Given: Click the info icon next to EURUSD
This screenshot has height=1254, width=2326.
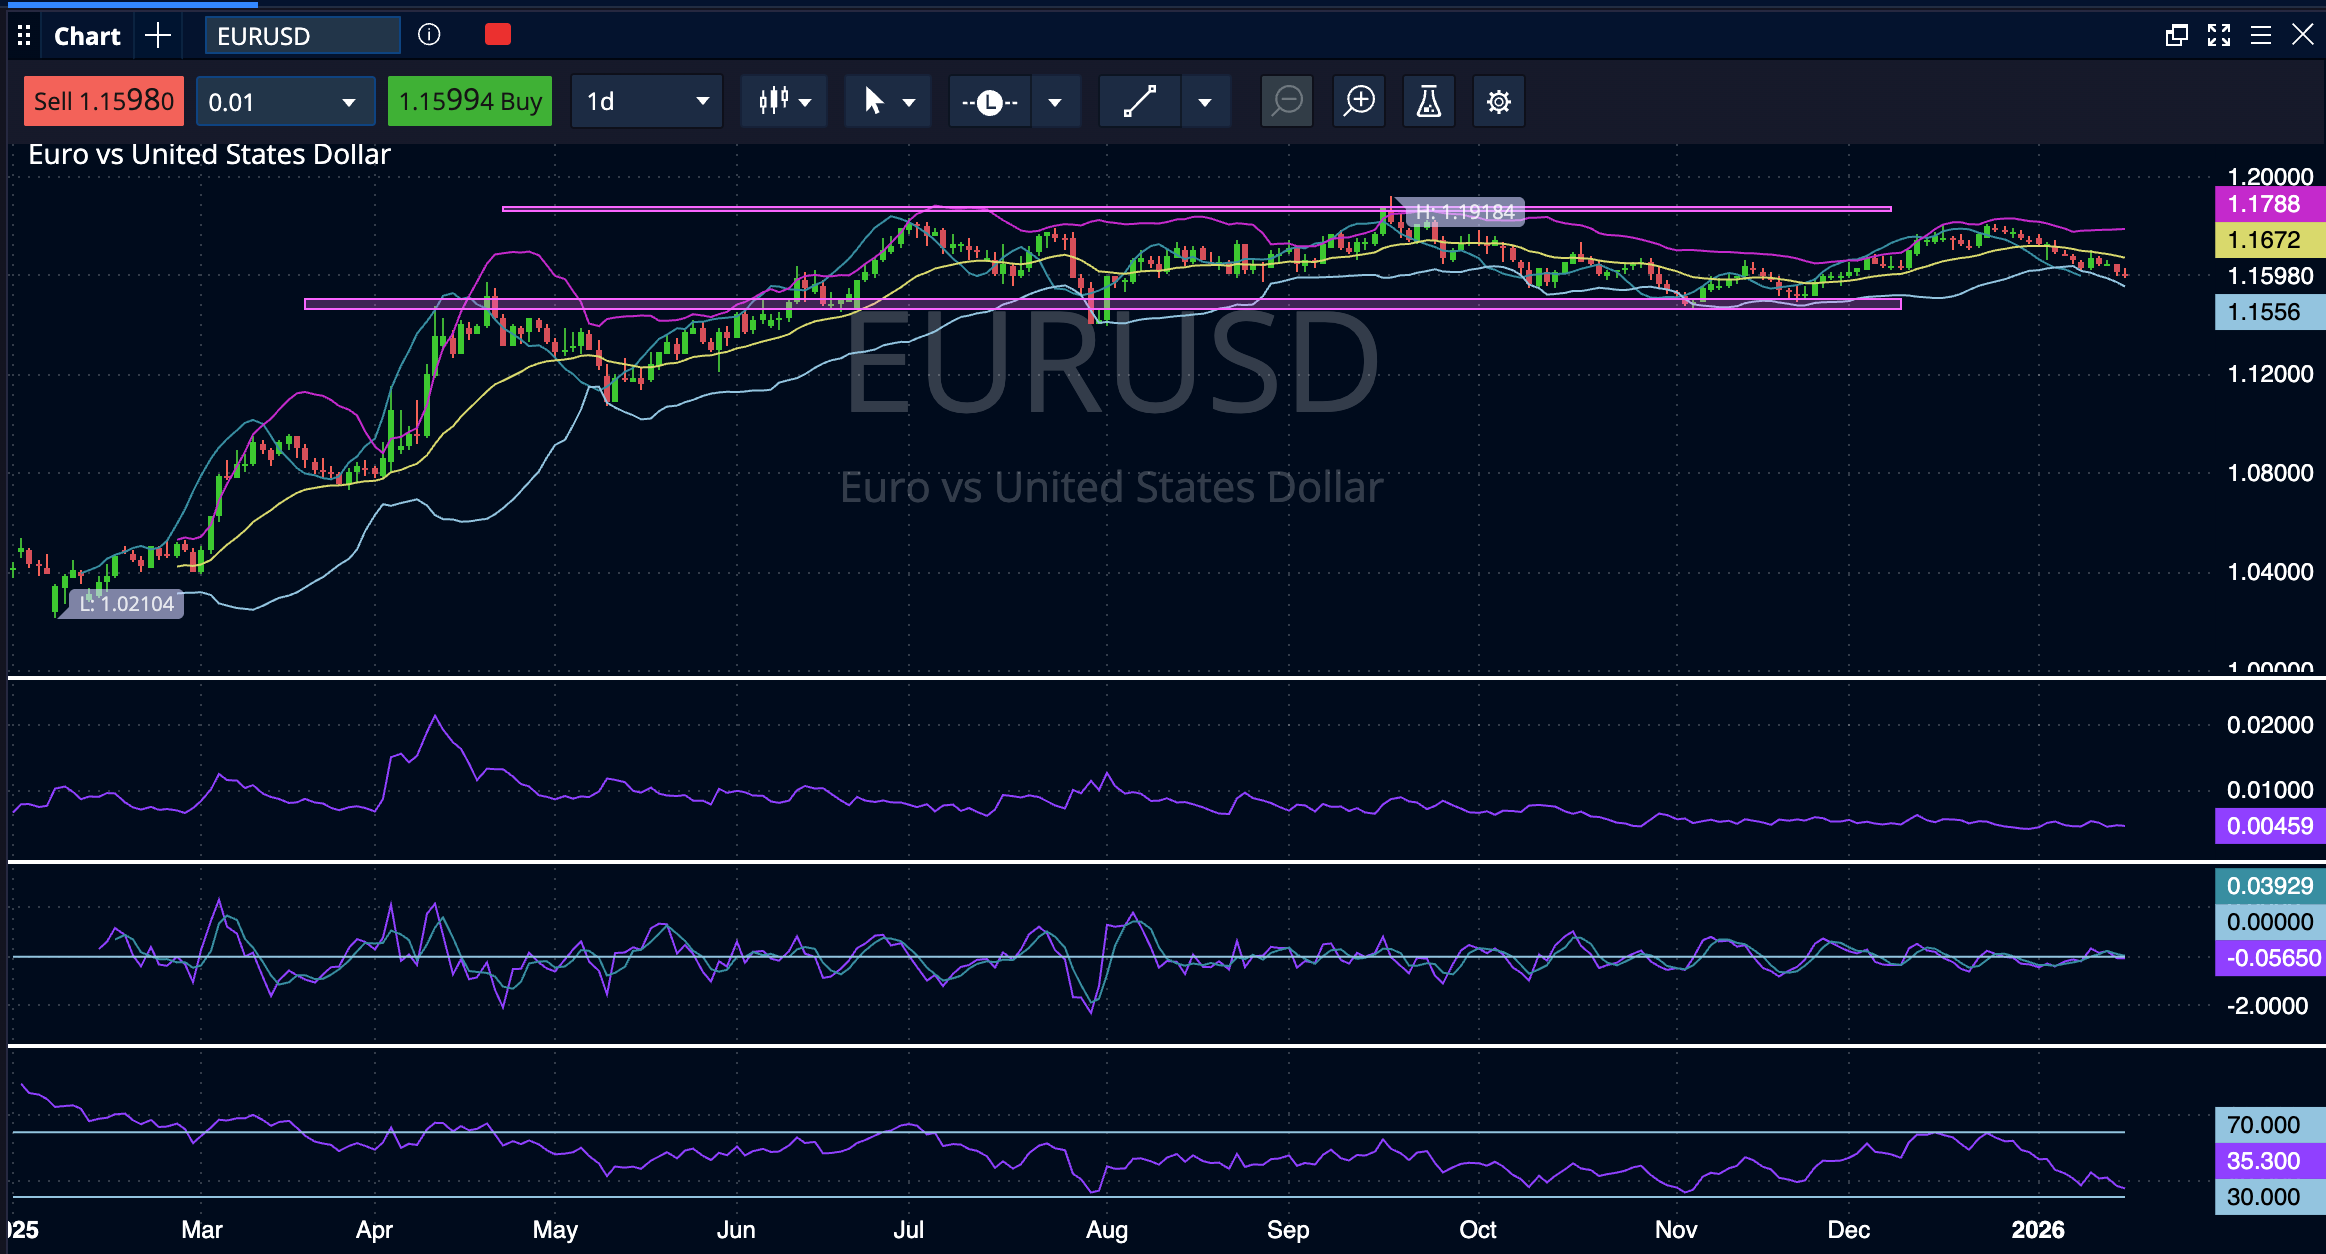Looking at the screenshot, I should [430, 35].
